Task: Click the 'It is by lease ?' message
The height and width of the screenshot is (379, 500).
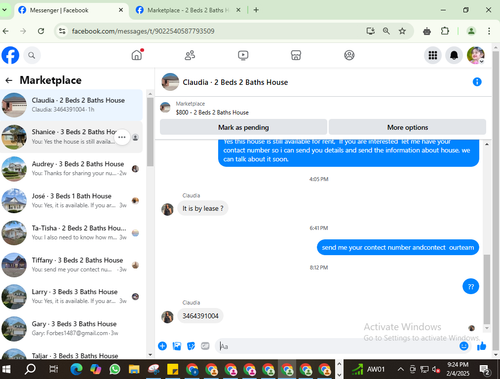Action: tap(203, 208)
